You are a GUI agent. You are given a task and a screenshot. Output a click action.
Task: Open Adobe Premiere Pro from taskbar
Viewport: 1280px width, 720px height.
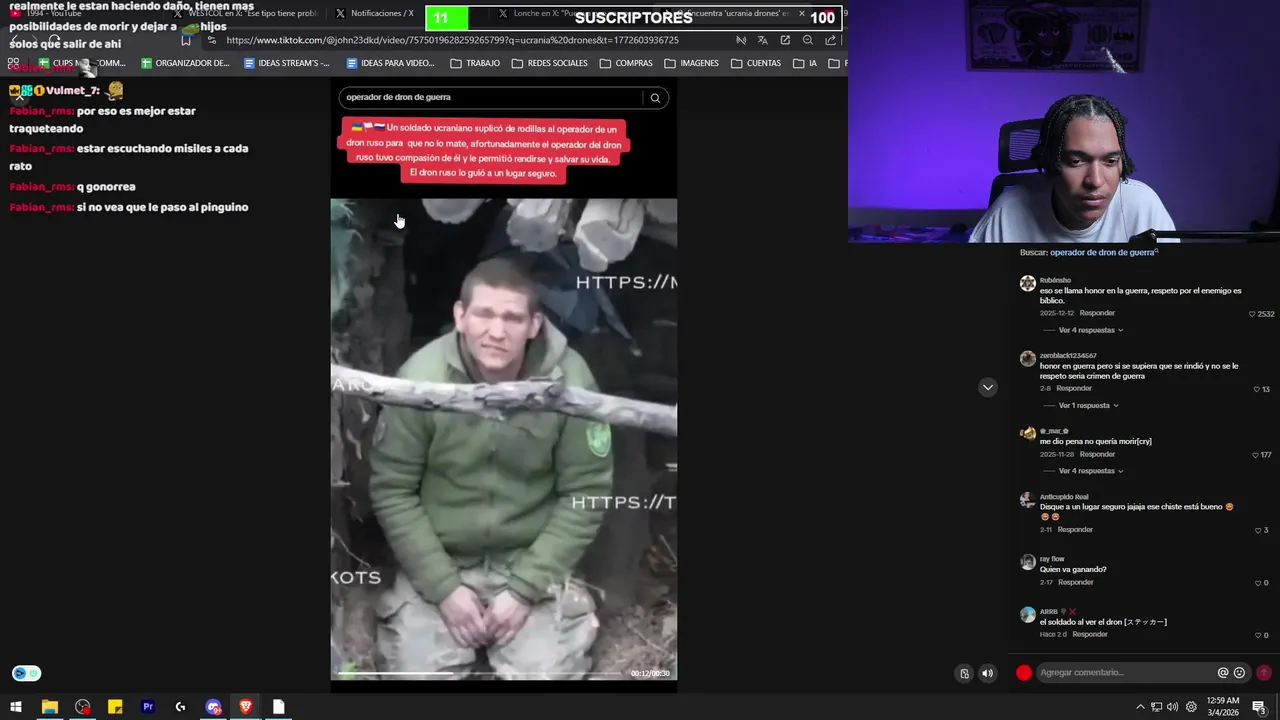148,707
